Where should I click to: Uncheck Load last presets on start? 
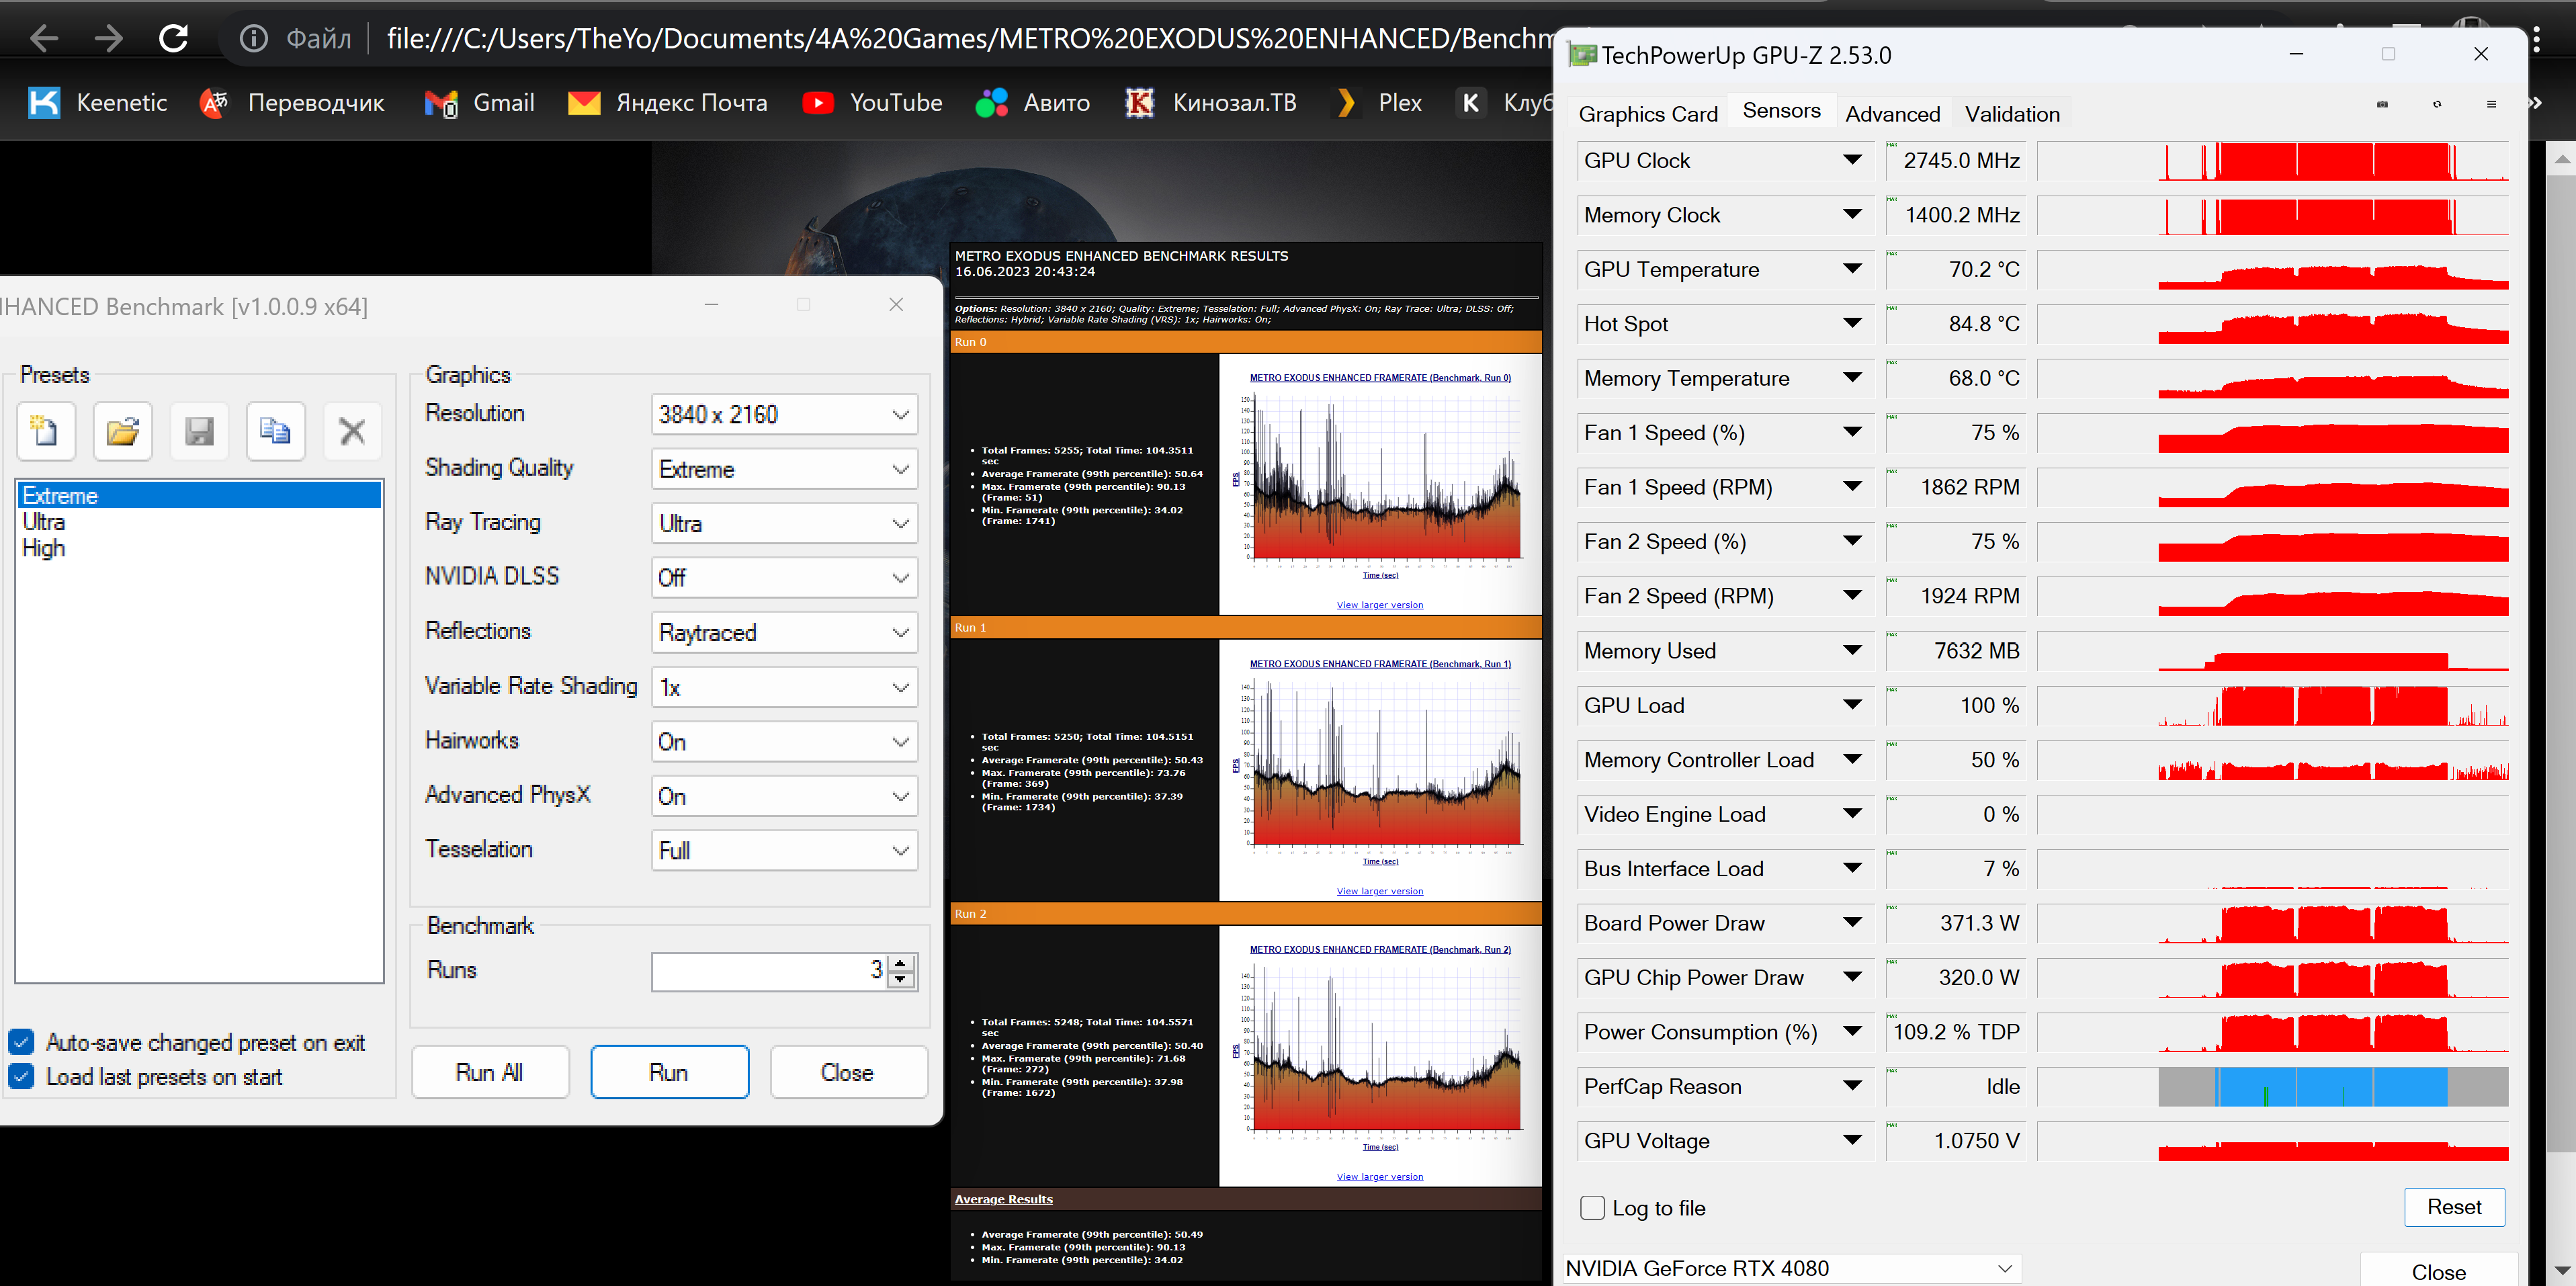[22, 1076]
